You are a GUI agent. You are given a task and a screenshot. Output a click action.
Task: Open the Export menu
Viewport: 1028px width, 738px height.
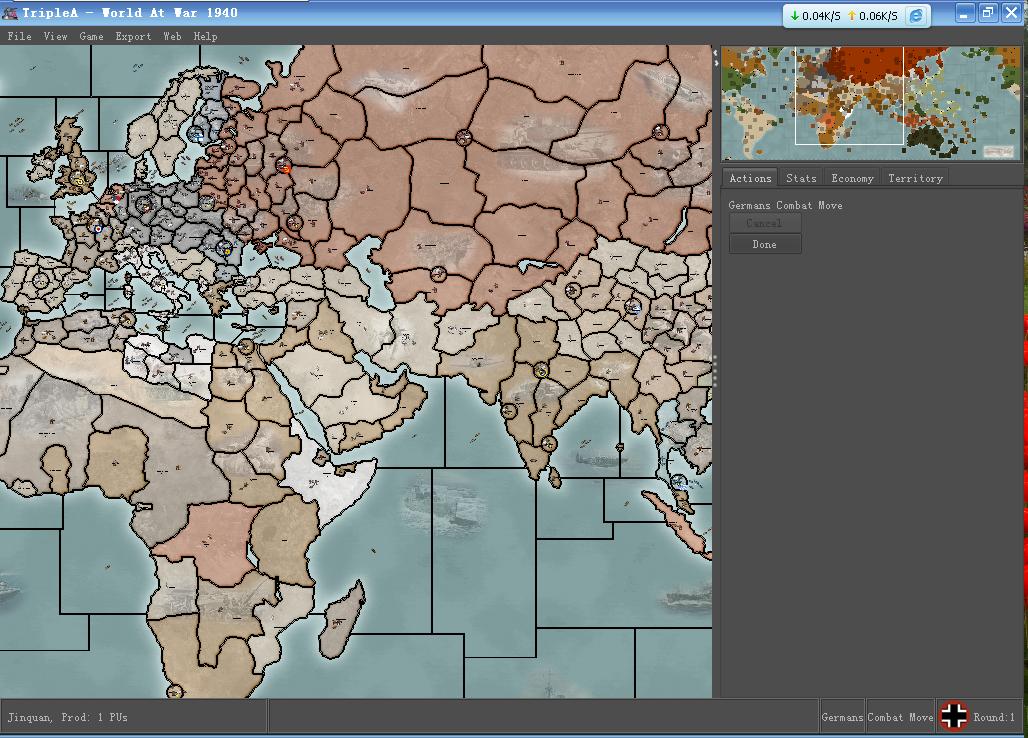point(133,37)
